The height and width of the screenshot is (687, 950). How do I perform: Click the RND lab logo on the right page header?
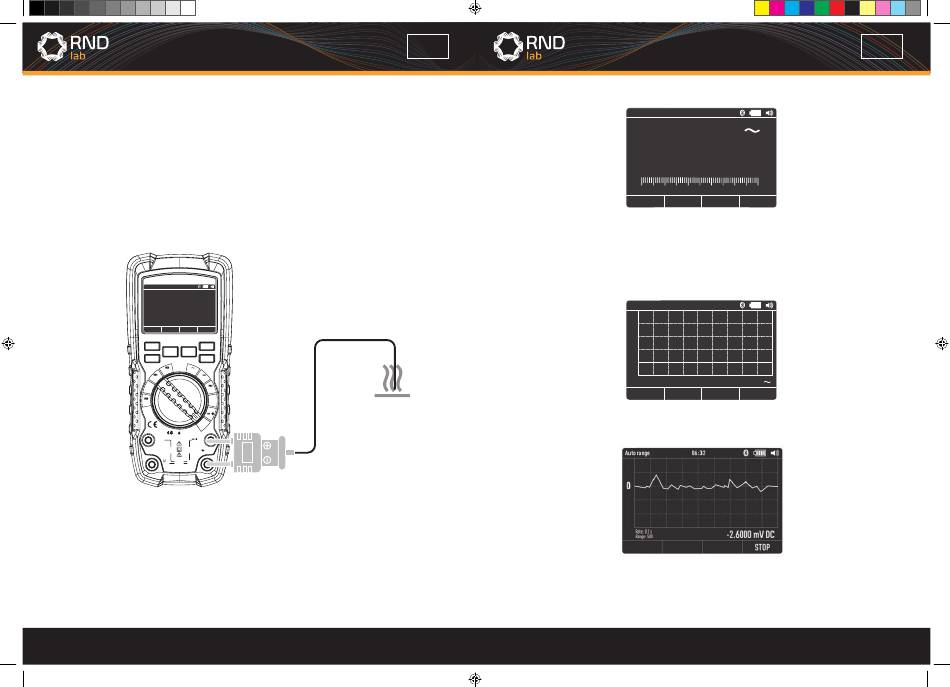(x=529, y=46)
